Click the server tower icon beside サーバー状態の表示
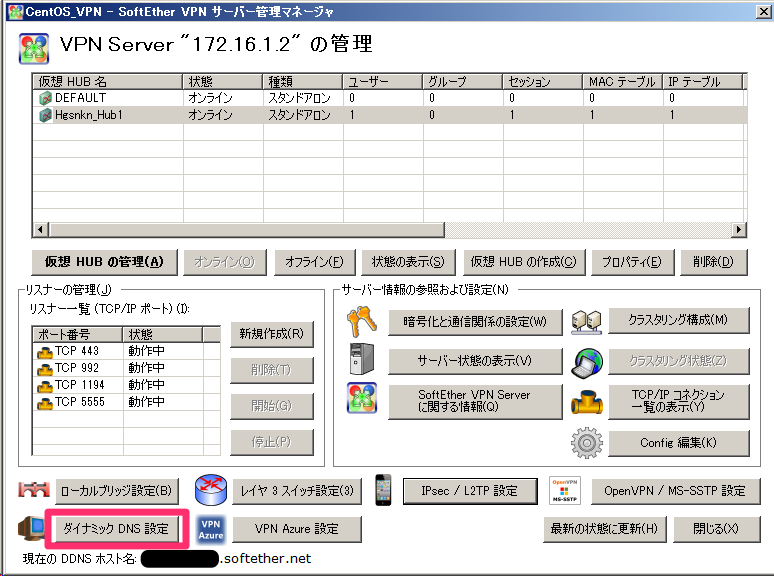 click(361, 359)
